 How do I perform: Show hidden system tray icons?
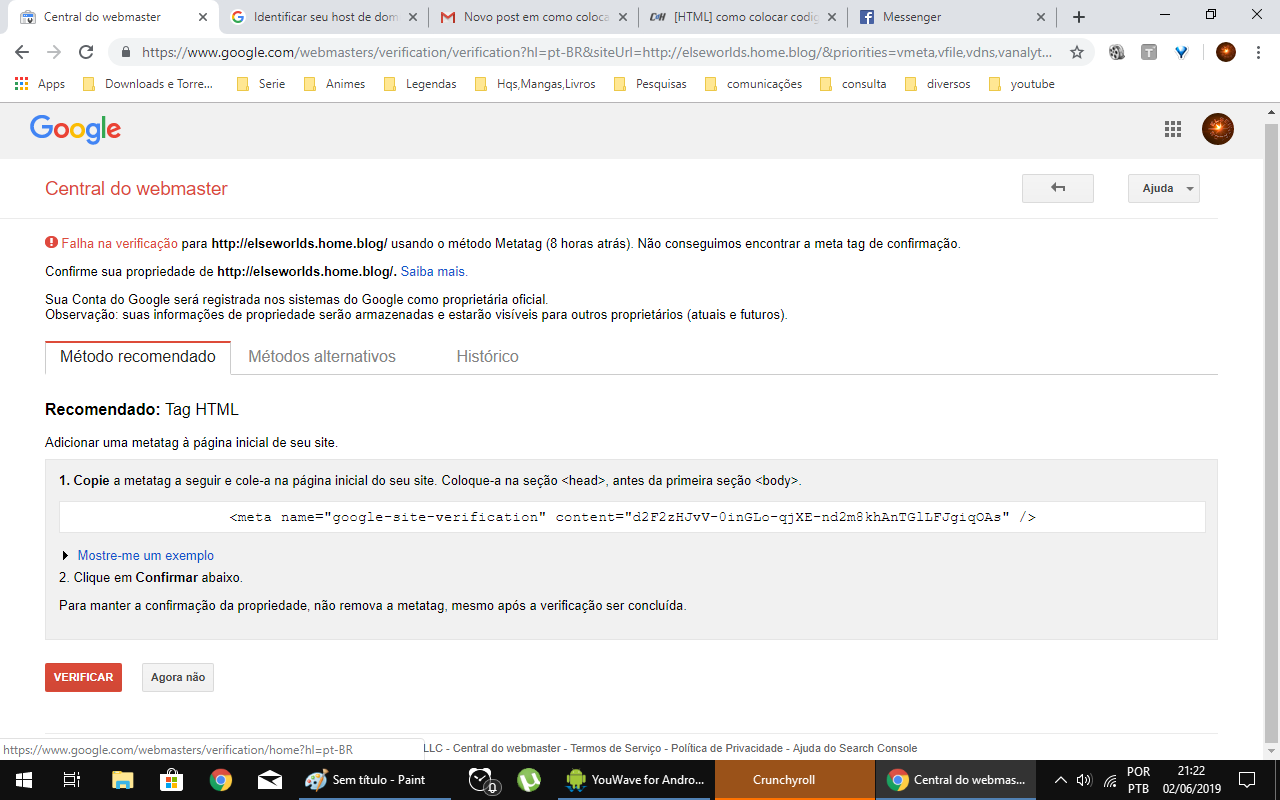(1061, 780)
